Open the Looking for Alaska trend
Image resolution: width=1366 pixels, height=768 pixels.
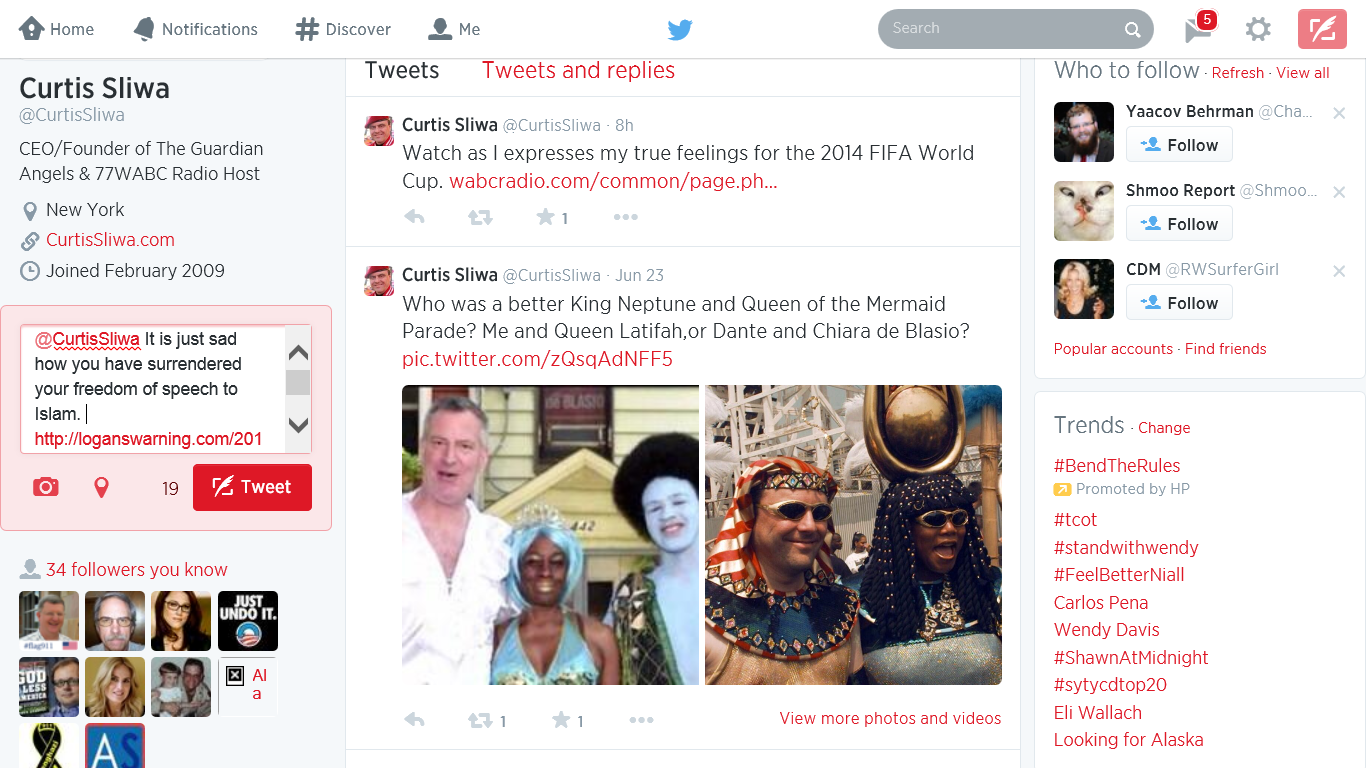[x=1129, y=740]
